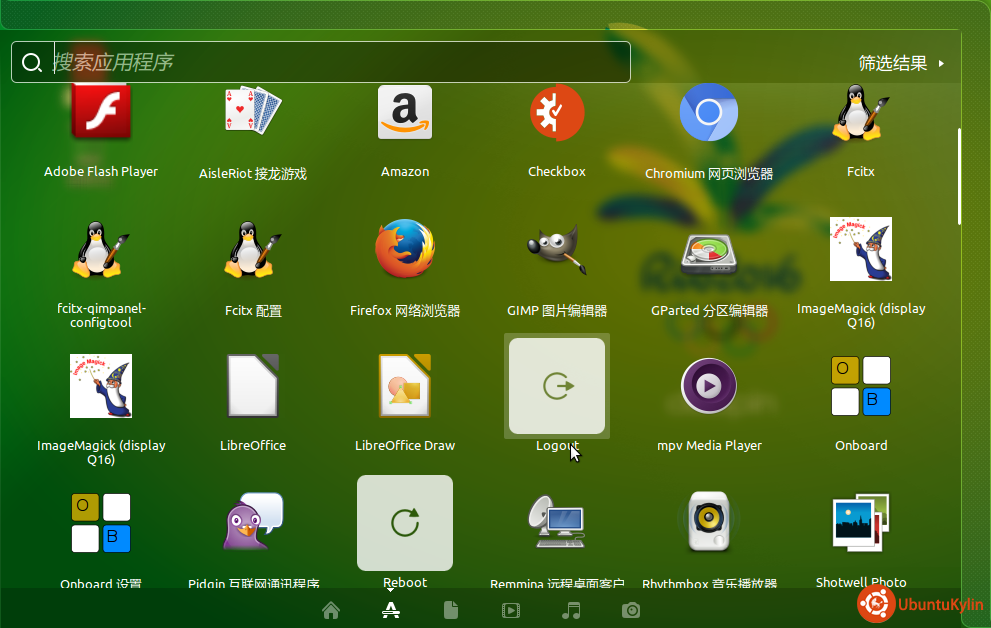991x628 pixels.
Task: Click the Logout tile
Action: click(x=557, y=386)
